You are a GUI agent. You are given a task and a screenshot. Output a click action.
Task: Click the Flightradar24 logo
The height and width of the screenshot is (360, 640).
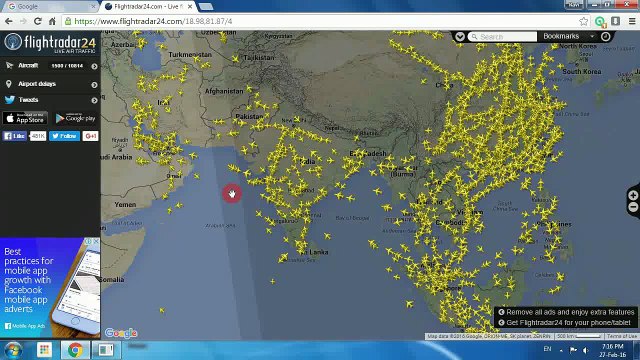pos(50,43)
